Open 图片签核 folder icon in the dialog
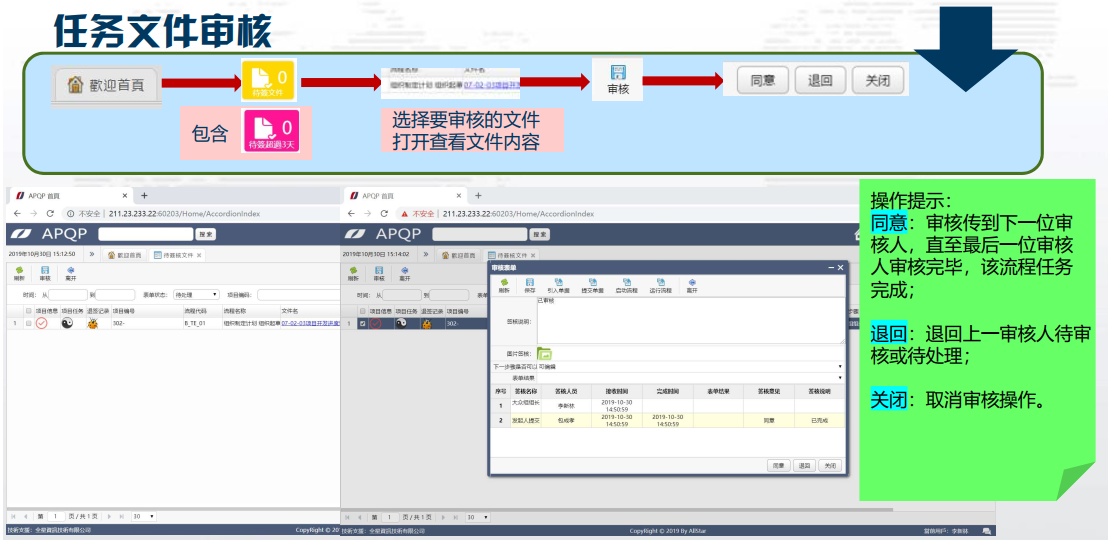1110x541 pixels. pos(544,353)
